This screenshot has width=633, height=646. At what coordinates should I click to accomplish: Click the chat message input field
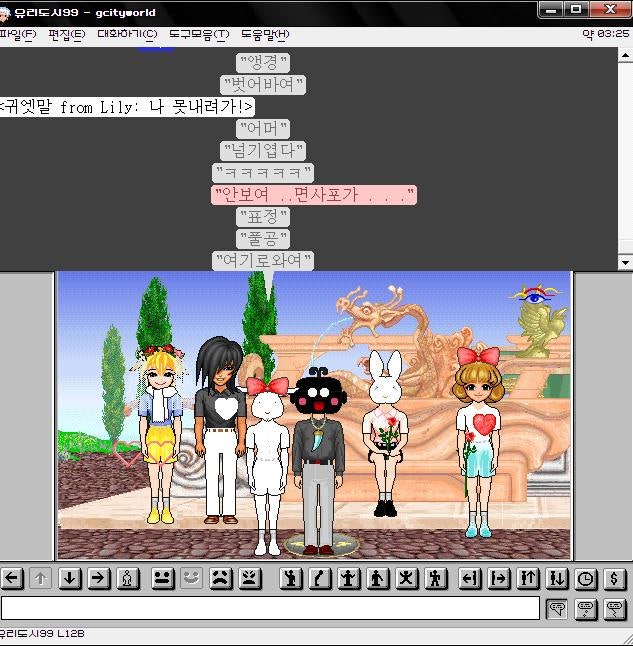point(270,608)
